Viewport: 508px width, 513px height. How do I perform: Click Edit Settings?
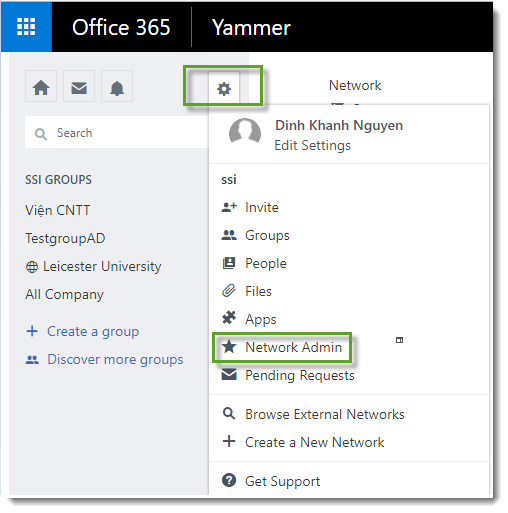(x=312, y=146)
